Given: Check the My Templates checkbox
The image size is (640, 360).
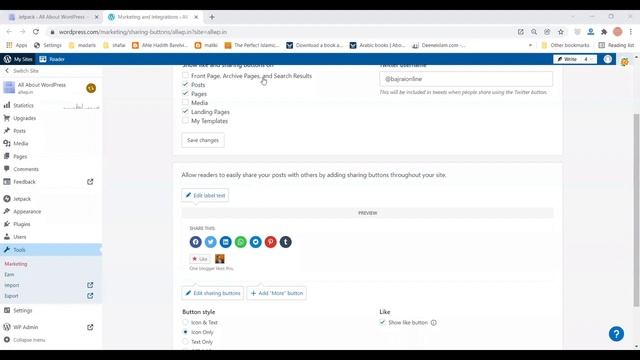Looking at the screenshot, I should pyautogui.click(x=185, y=120).
